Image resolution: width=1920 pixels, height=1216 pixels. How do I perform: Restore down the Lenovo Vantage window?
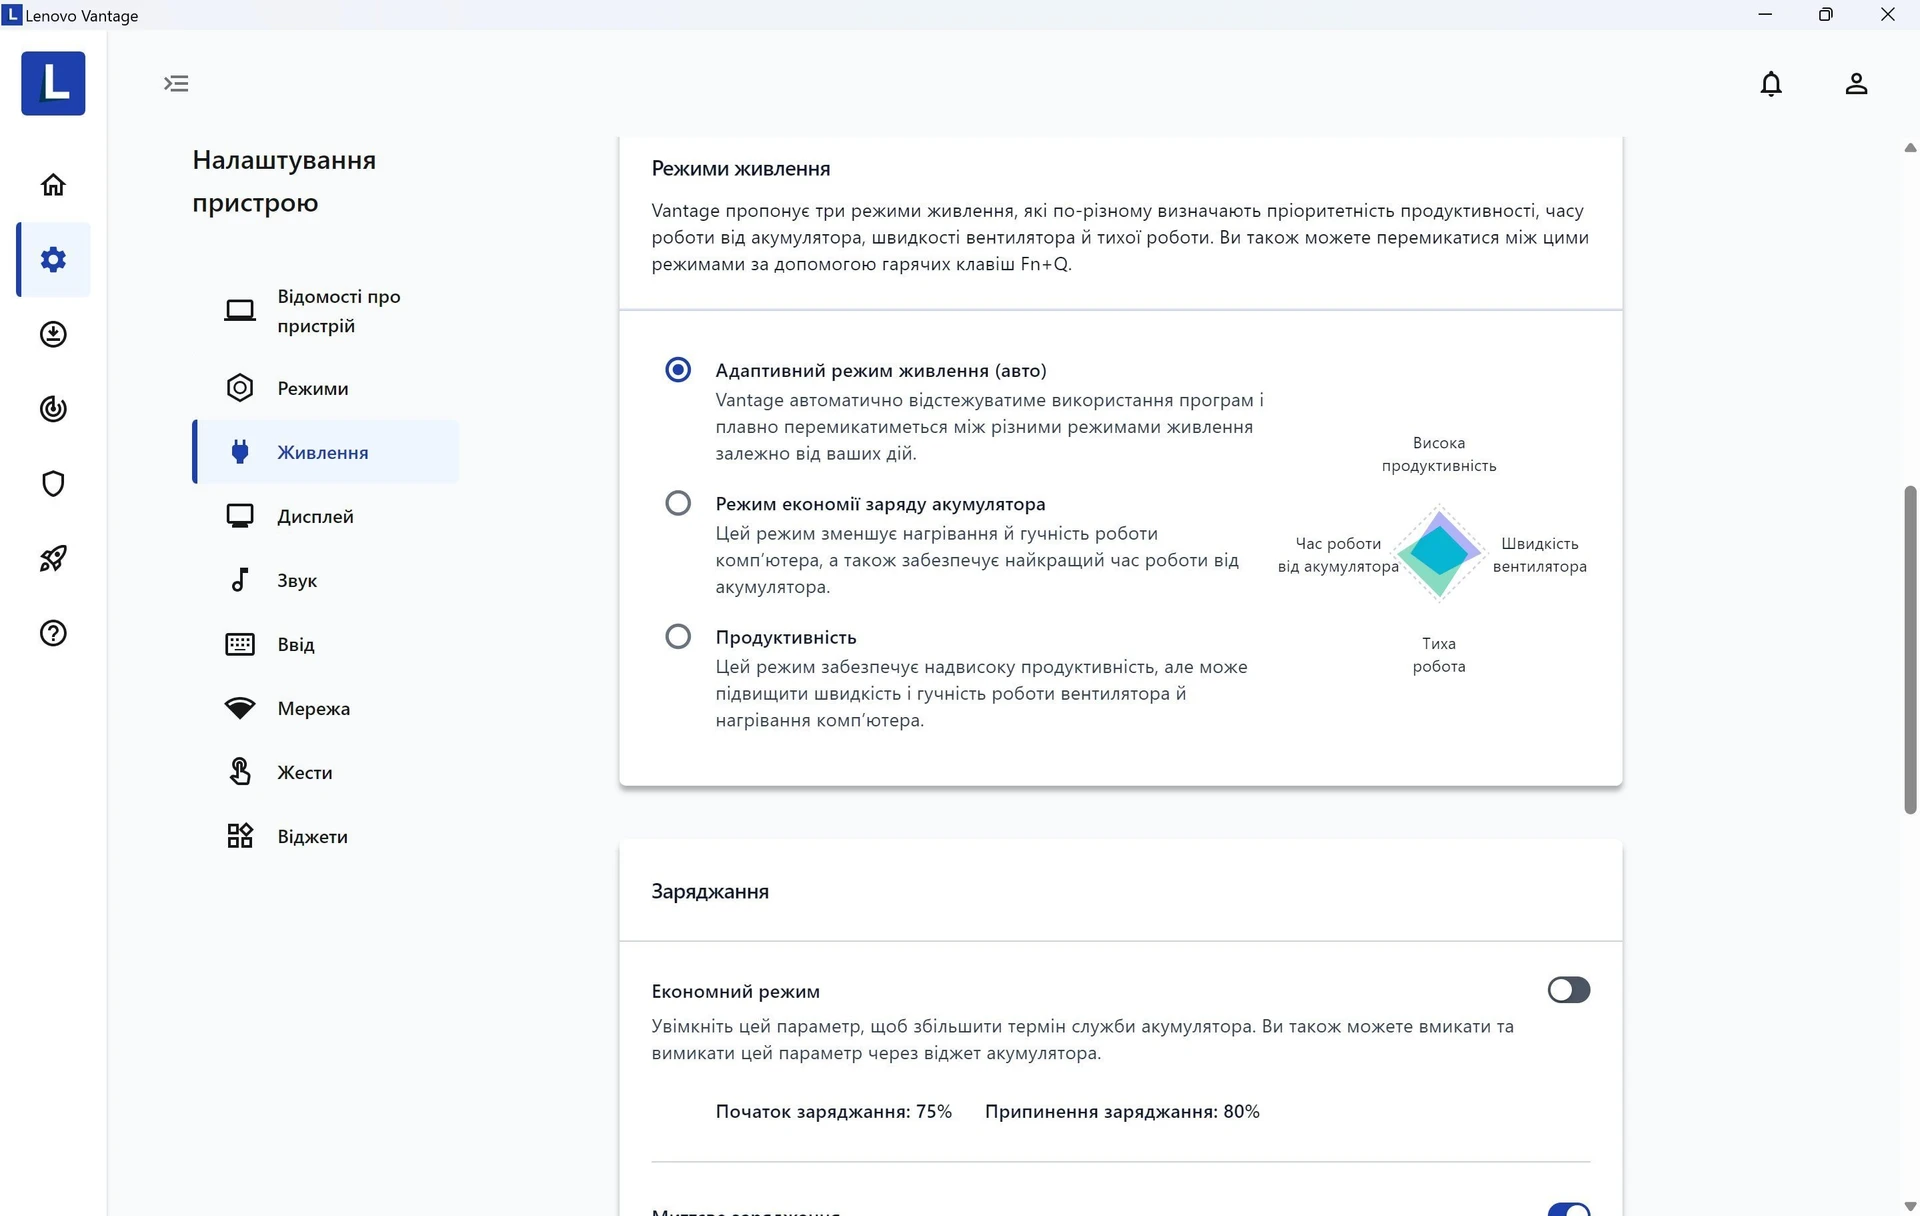[x=1826, y=15]
